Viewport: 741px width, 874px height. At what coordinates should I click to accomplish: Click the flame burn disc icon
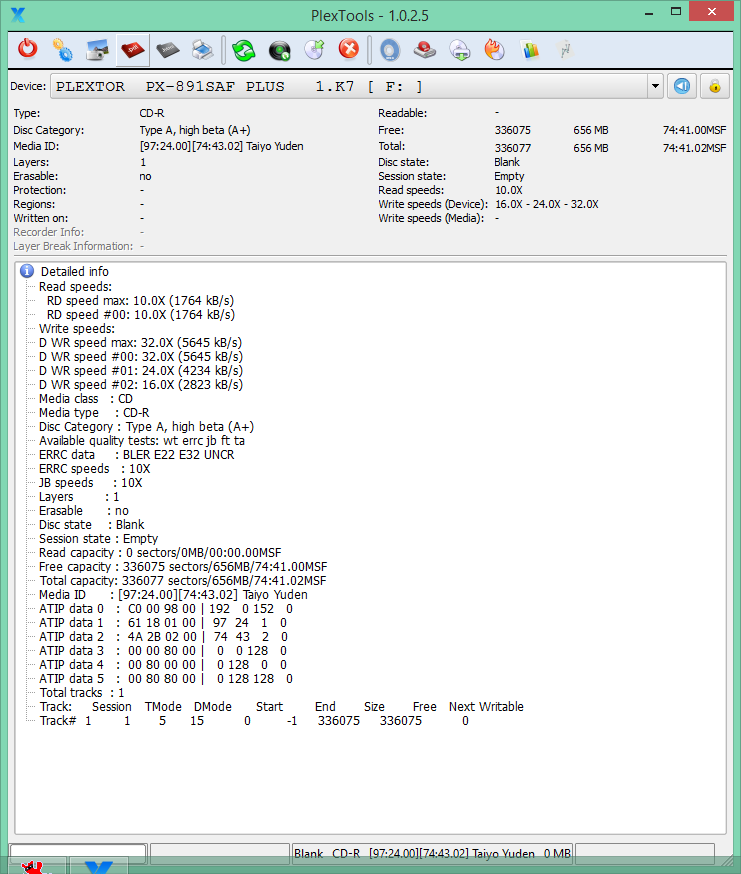pos(495,50)
